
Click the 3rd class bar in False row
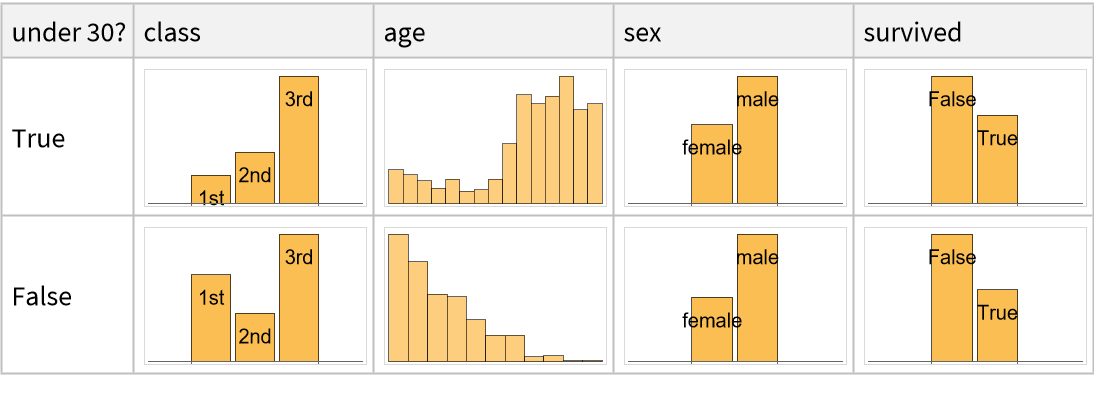pyautogui.click(x=299, y=297)
